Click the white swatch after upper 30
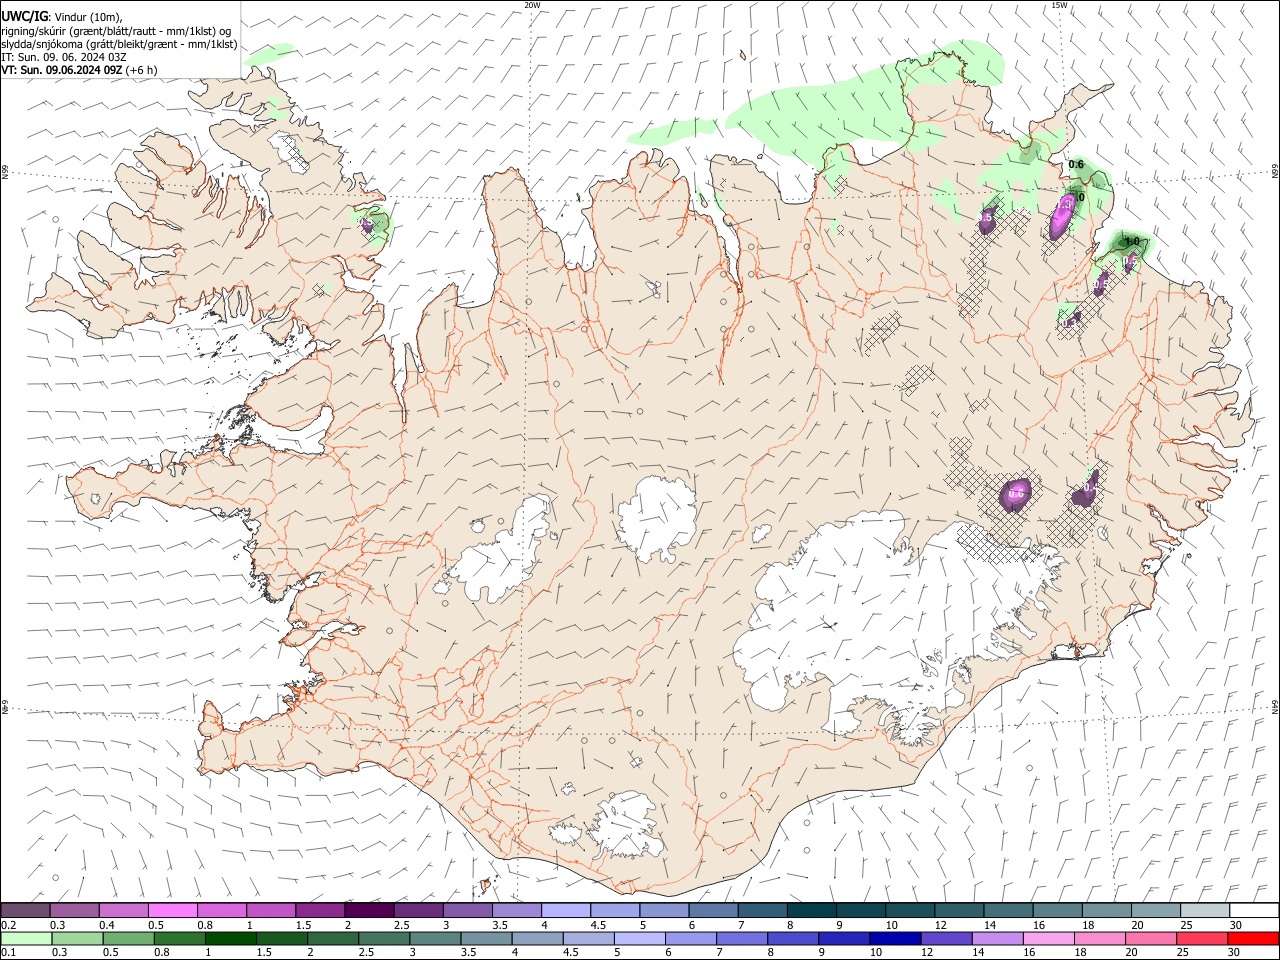The height and width of the screenshot is (960, 1280). click(1254, 910)
